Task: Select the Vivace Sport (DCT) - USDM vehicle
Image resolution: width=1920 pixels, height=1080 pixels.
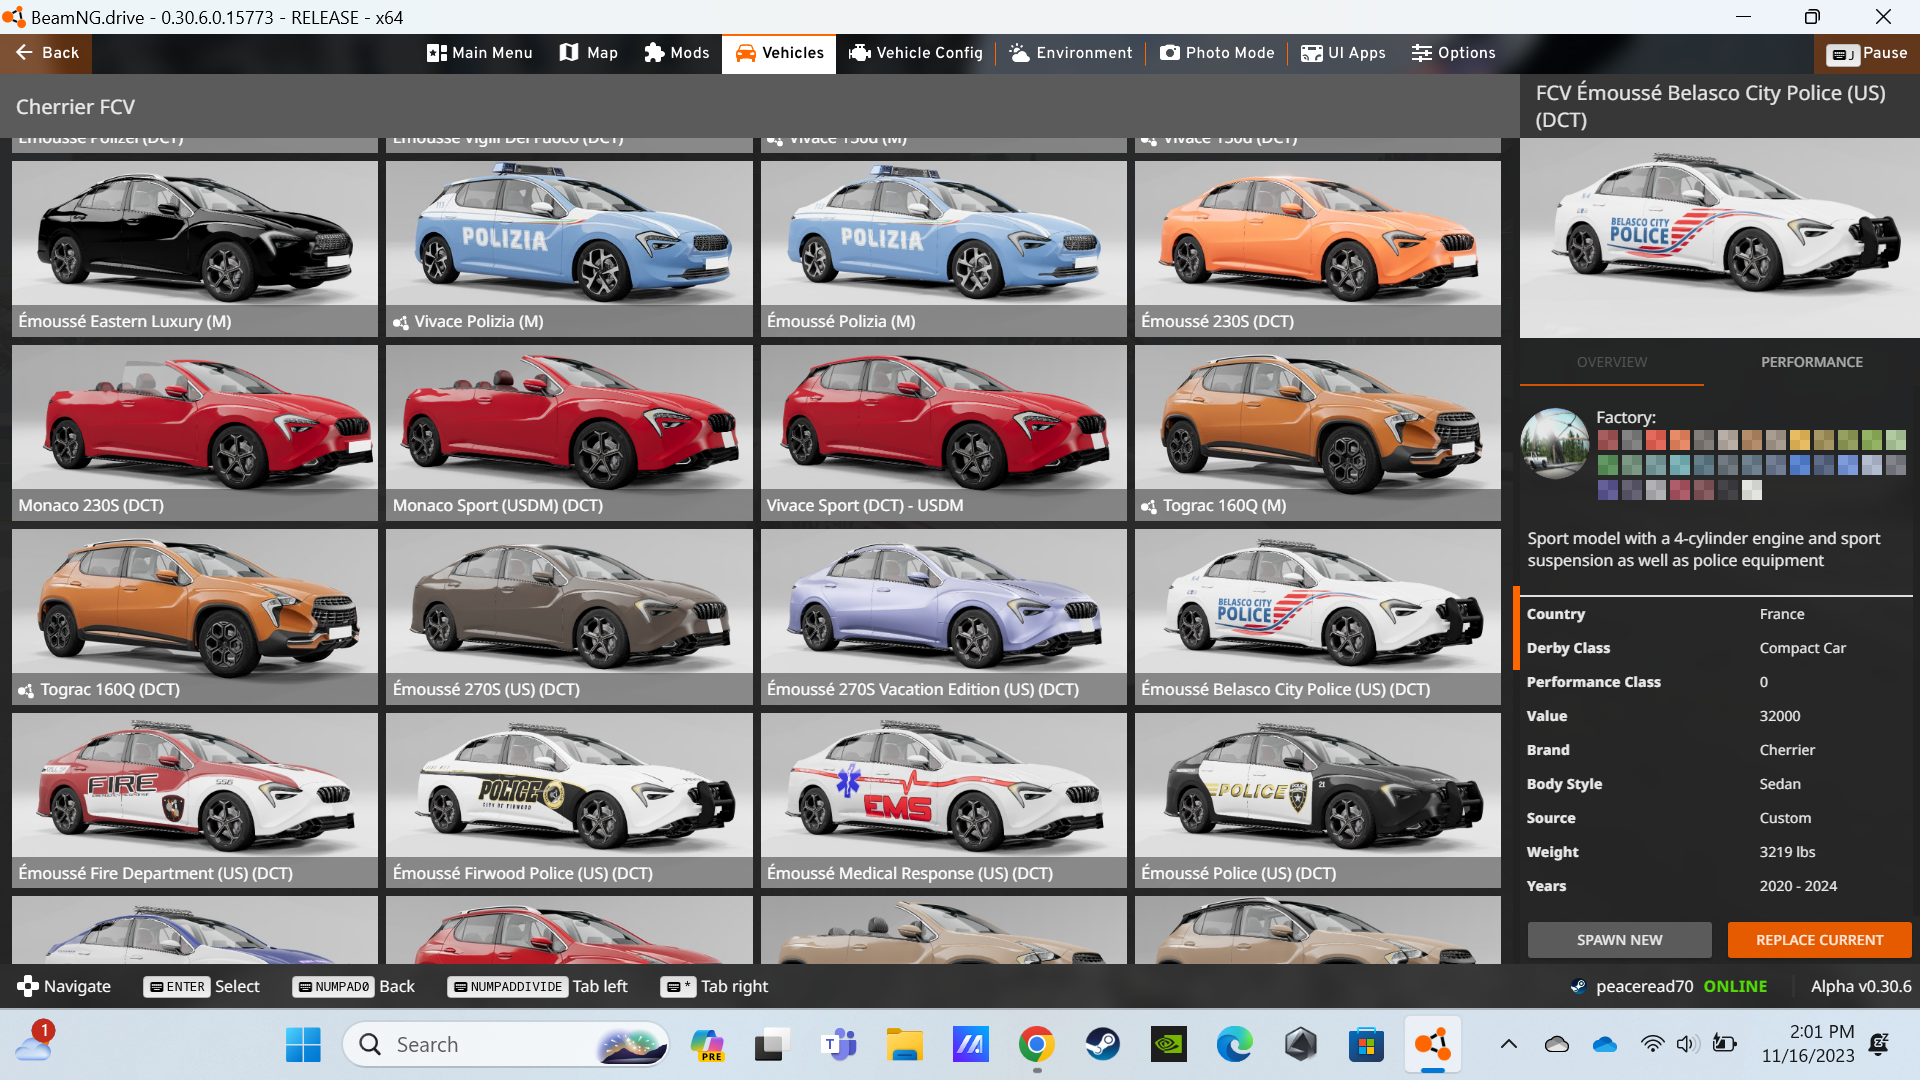Action: tap(943, 433)
